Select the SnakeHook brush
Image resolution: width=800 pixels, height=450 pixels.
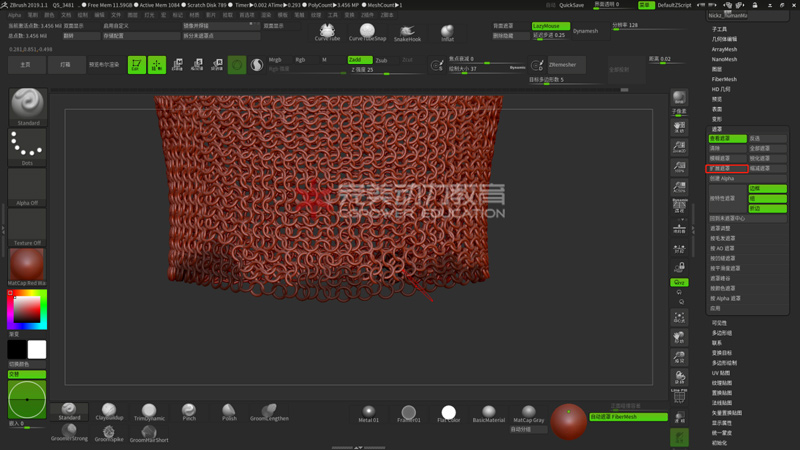click(x=407, y=31)
